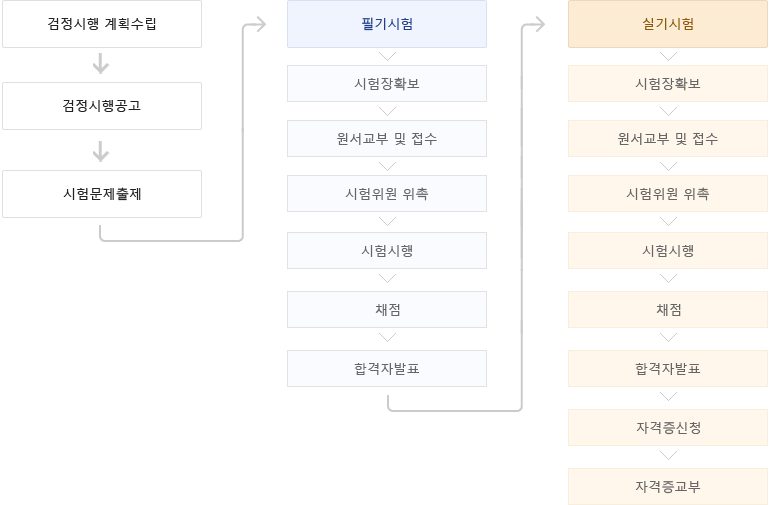This screenshot has height=505, width=770.
Task: Click the down arrow below 검정시행 계획수립
Action: click(x=101, y=65)
